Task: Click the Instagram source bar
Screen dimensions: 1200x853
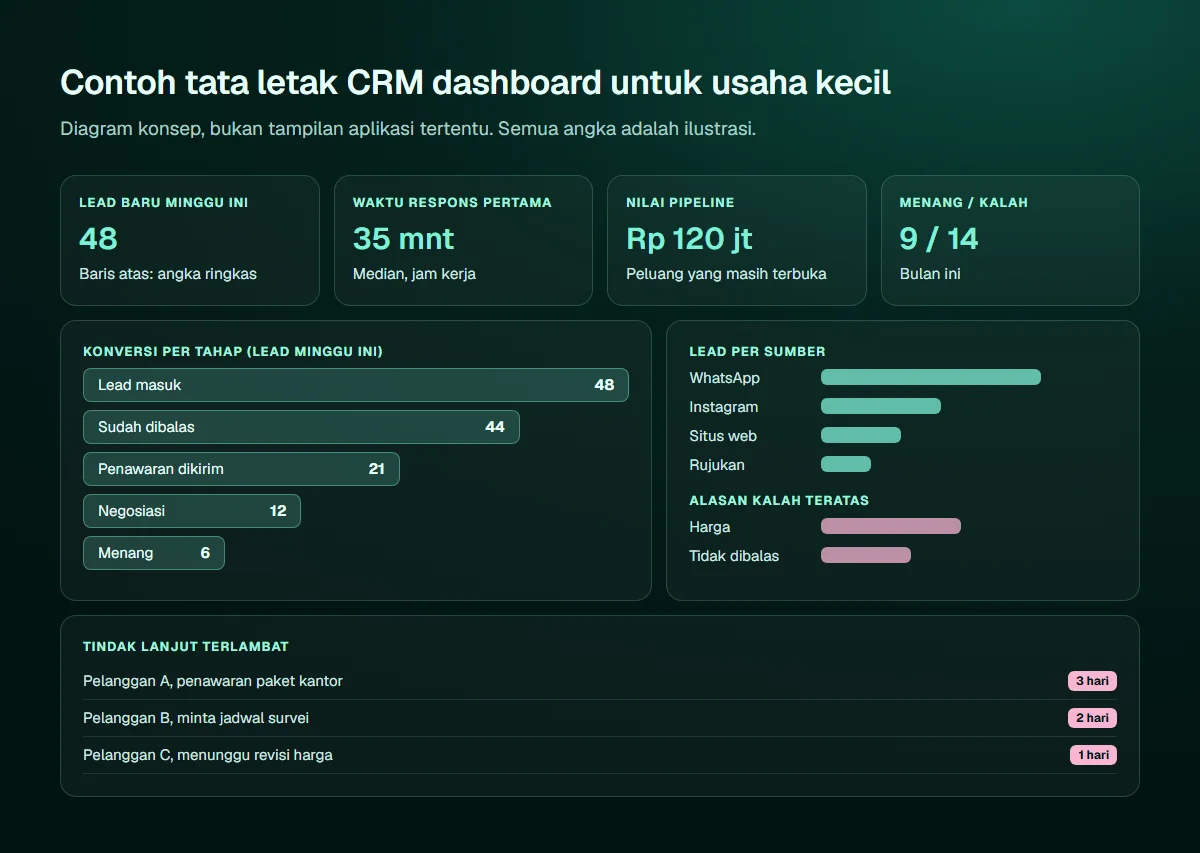Action: tap(881, 406)
